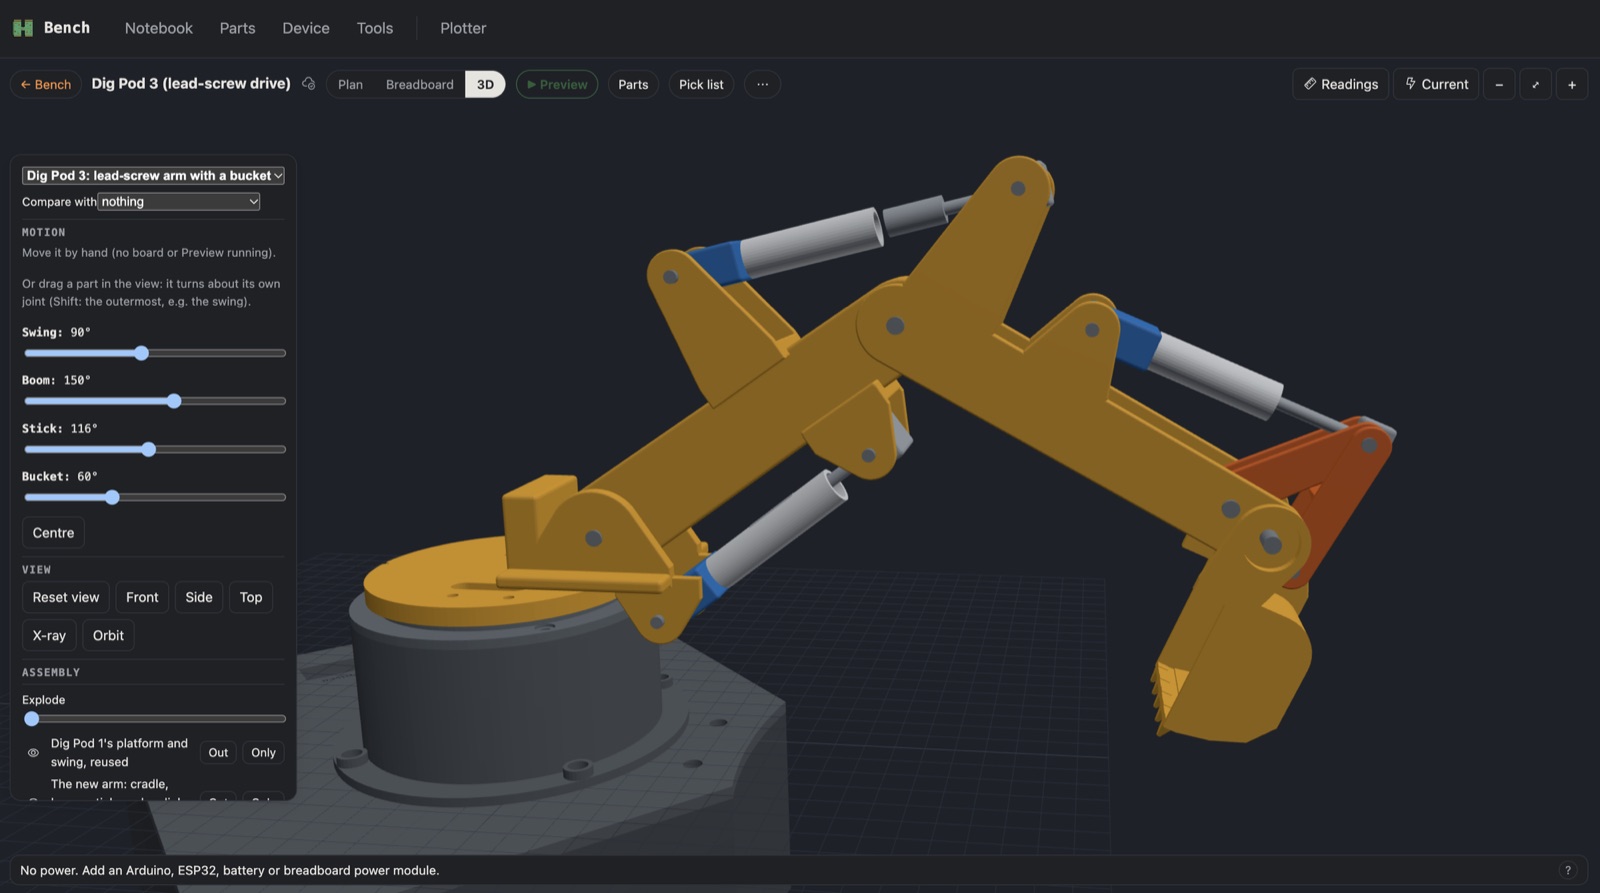The width and height of the screenshot is (1600, 893).
Task: Switch to the Plan tab
Action: tap(350, 84)
